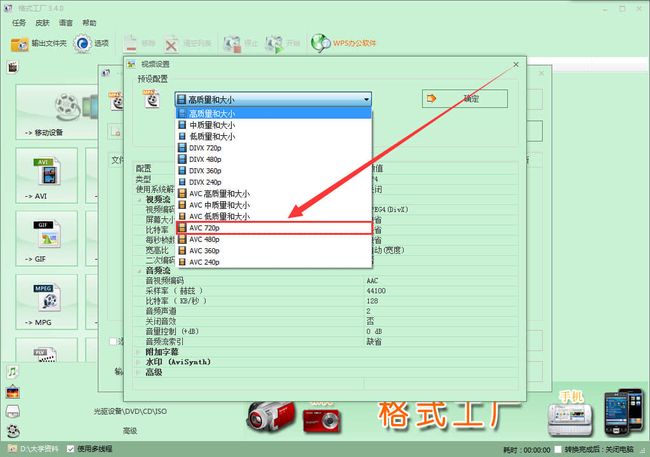650x457 pixels.
Task: Select AVC 中质量和大小 preset
Action: point(274,205)
